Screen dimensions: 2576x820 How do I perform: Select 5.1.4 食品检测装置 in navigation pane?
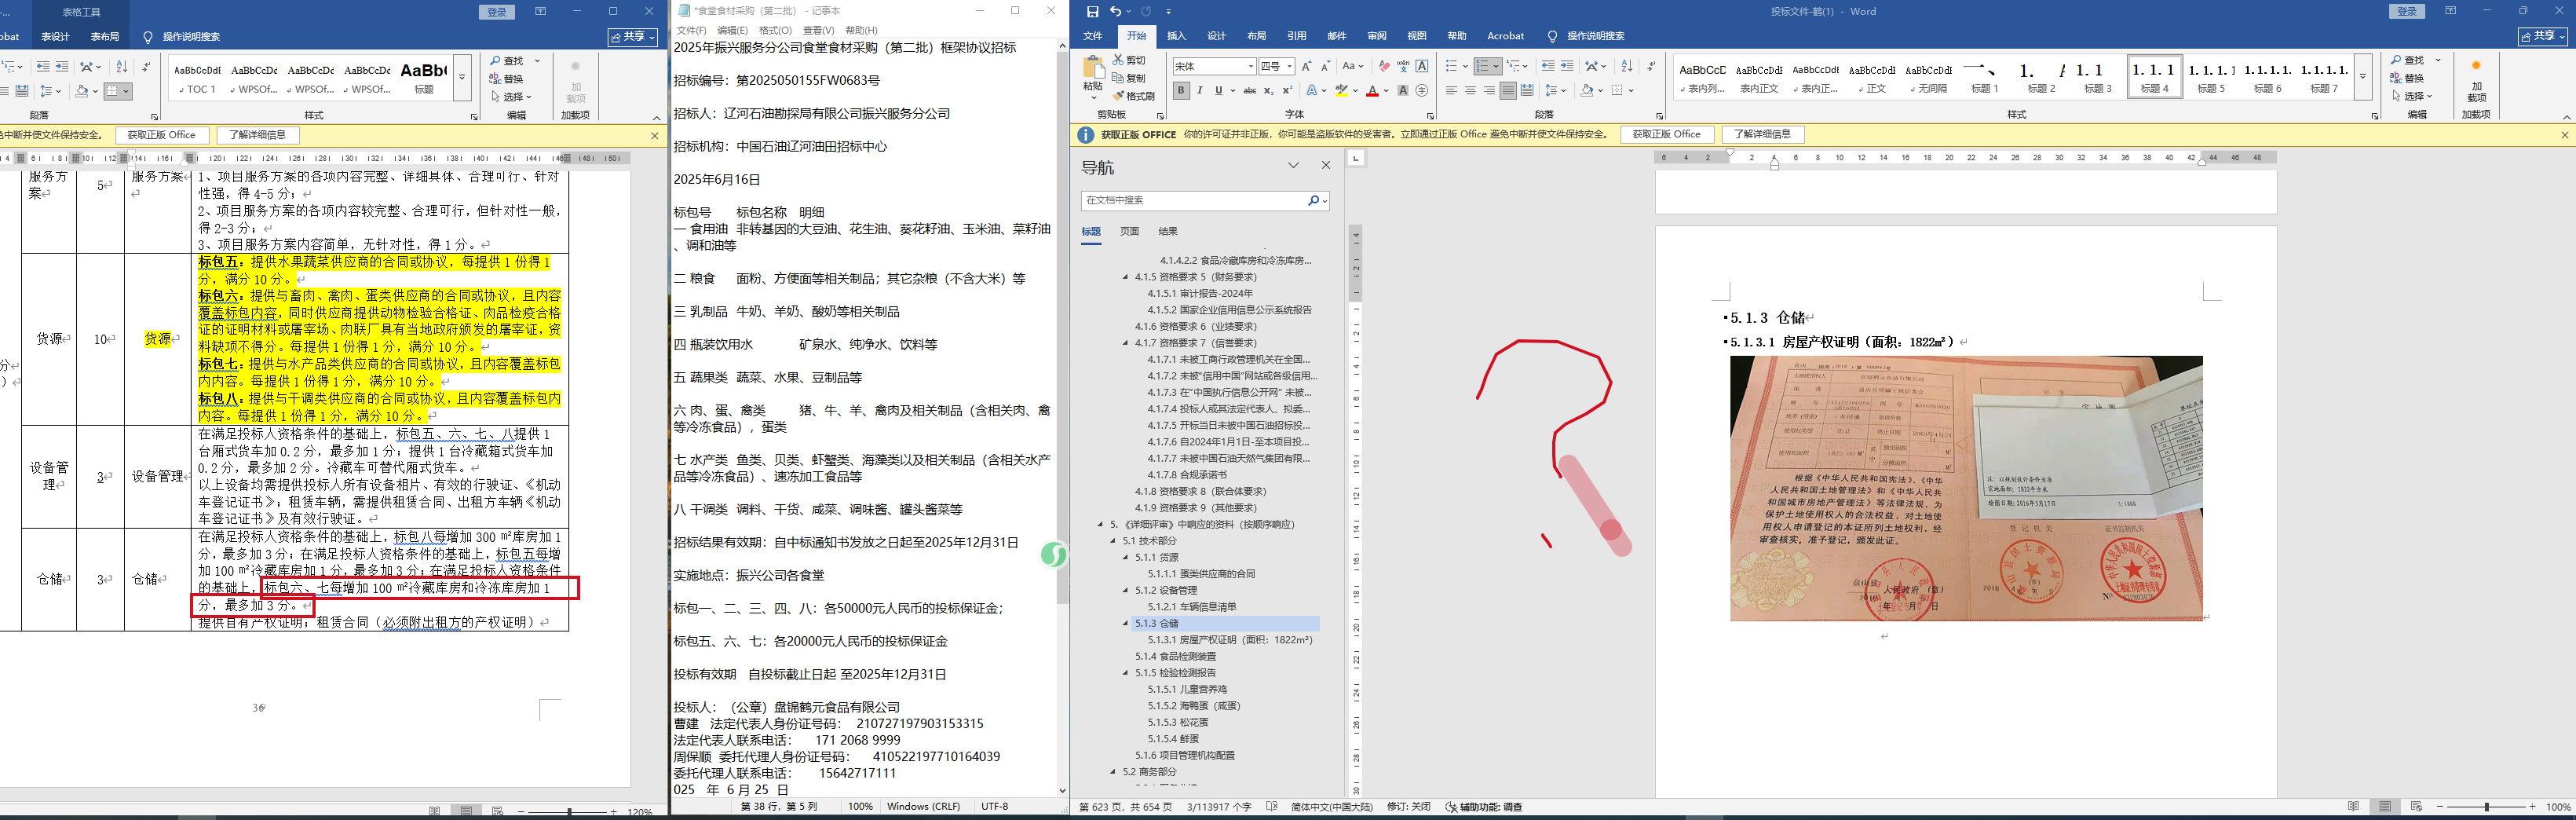(x=1175, y=656)
